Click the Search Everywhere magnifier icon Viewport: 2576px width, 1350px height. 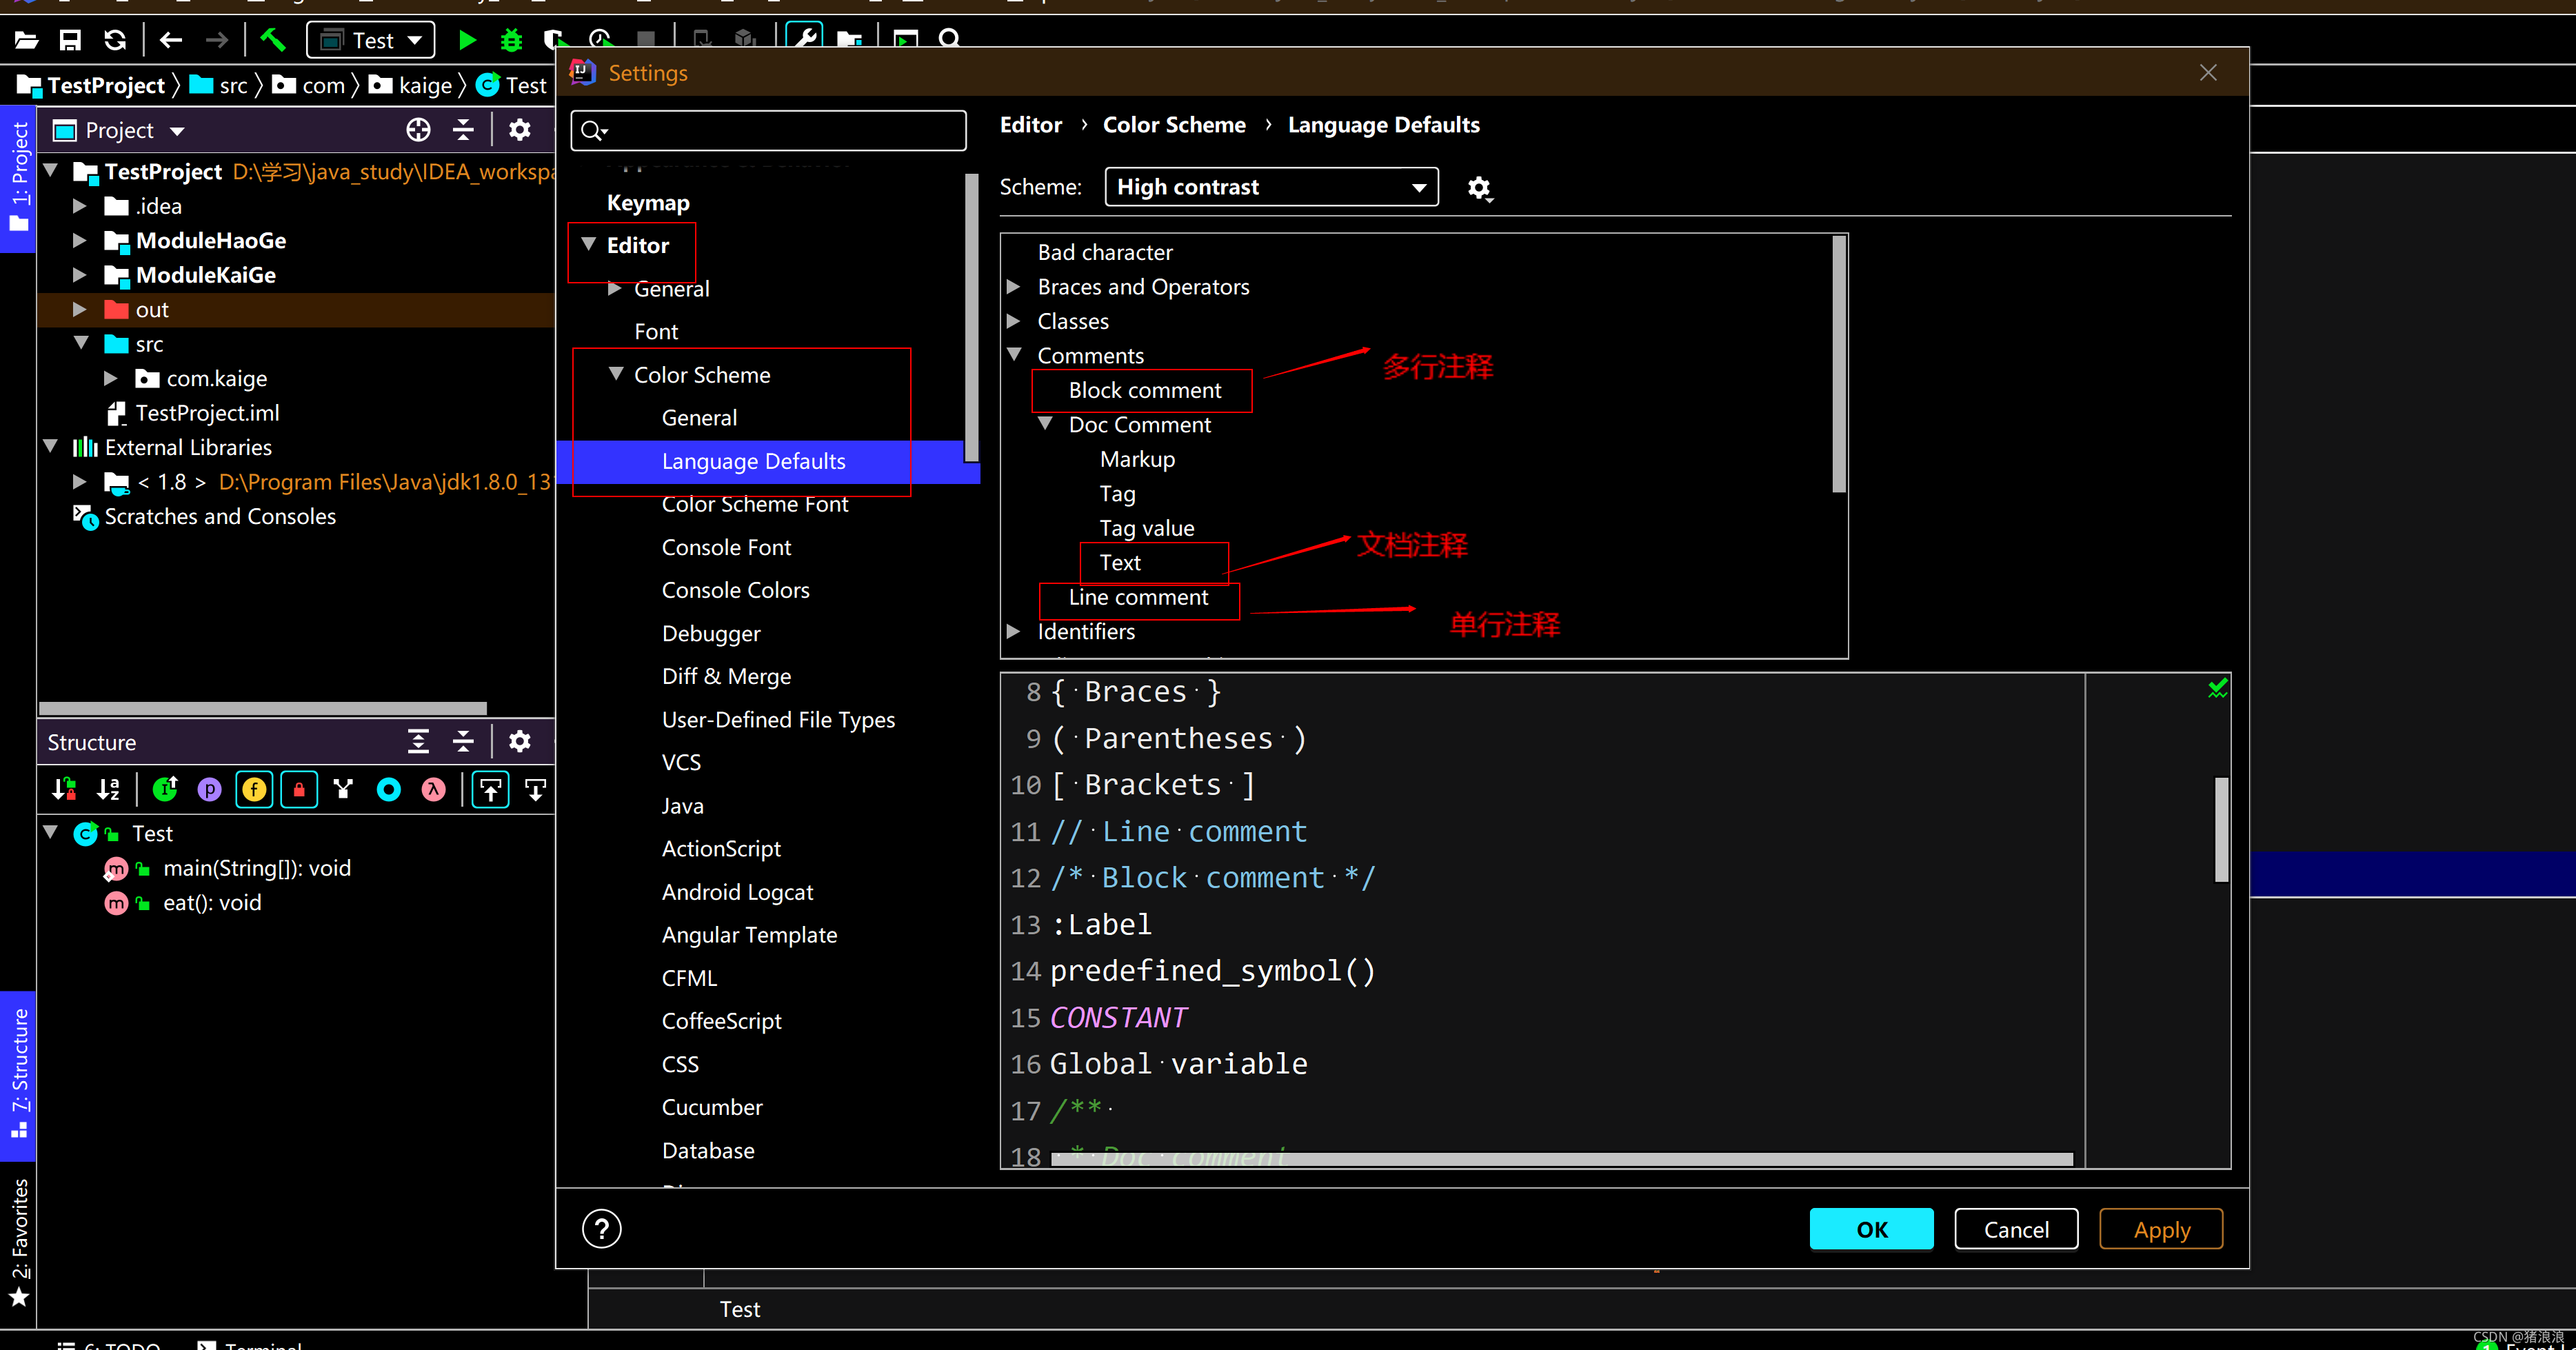950,38
